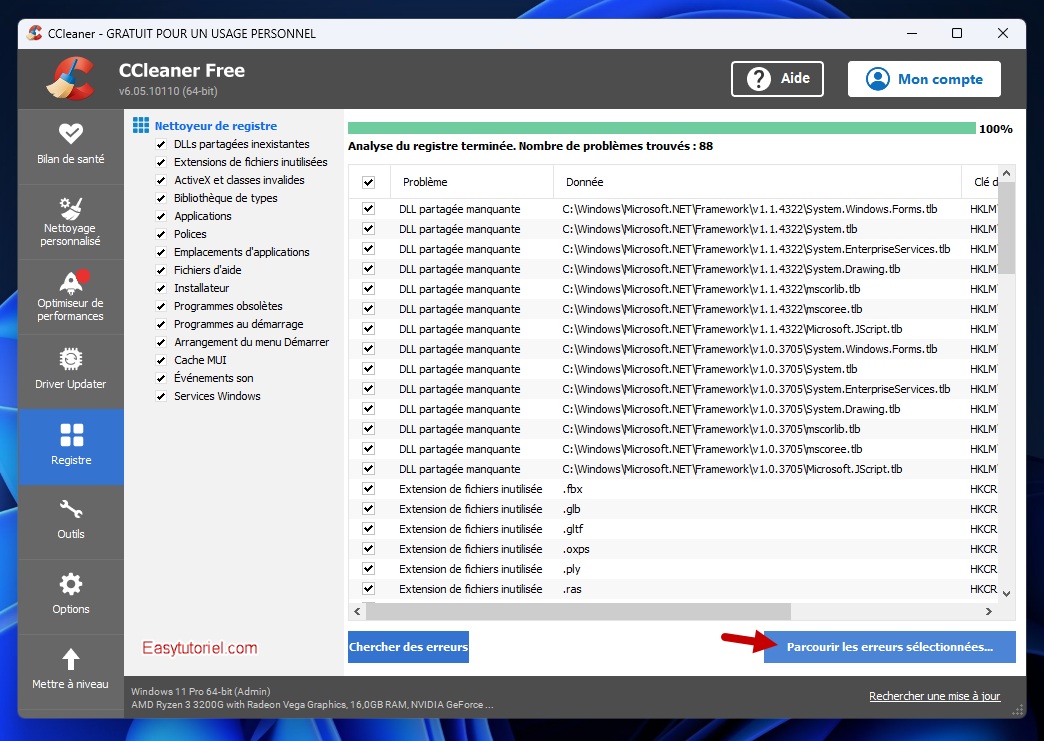Sort by the Problème column header
Viewport: 1044px width, 741px height.
pyautogui.click(x=473, y=182)
